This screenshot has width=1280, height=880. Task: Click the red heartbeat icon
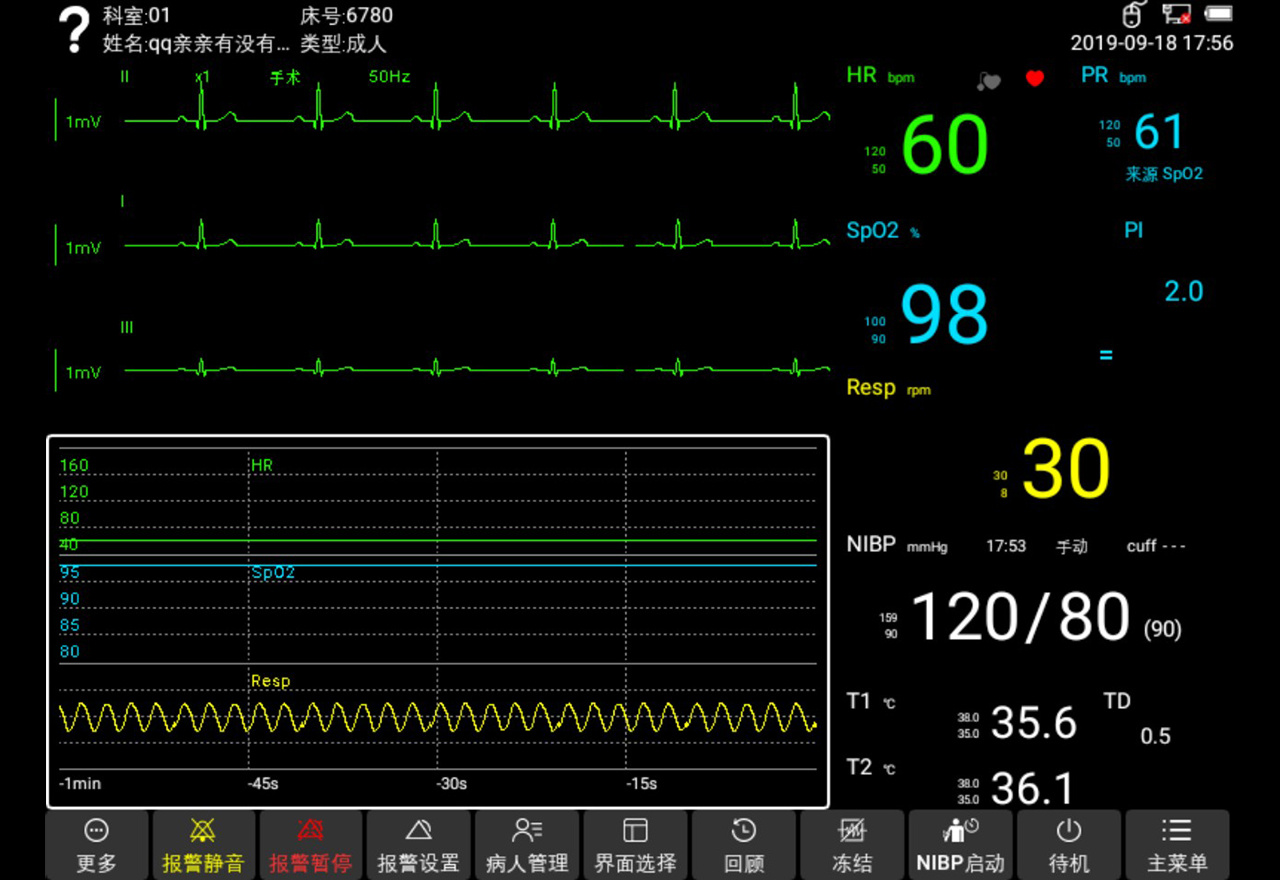click(1035, 79)
